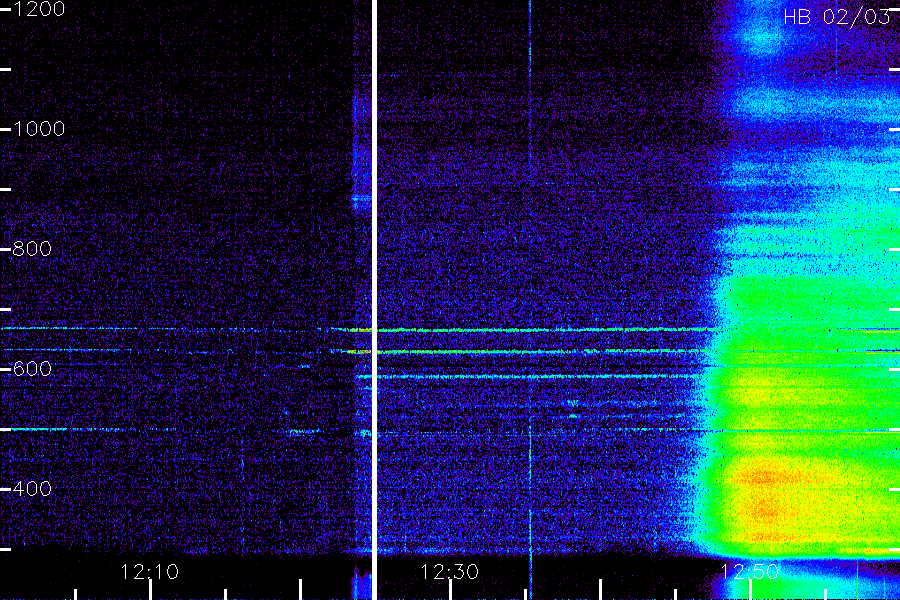Click the 400 frequency axis label

click(32, 489)
